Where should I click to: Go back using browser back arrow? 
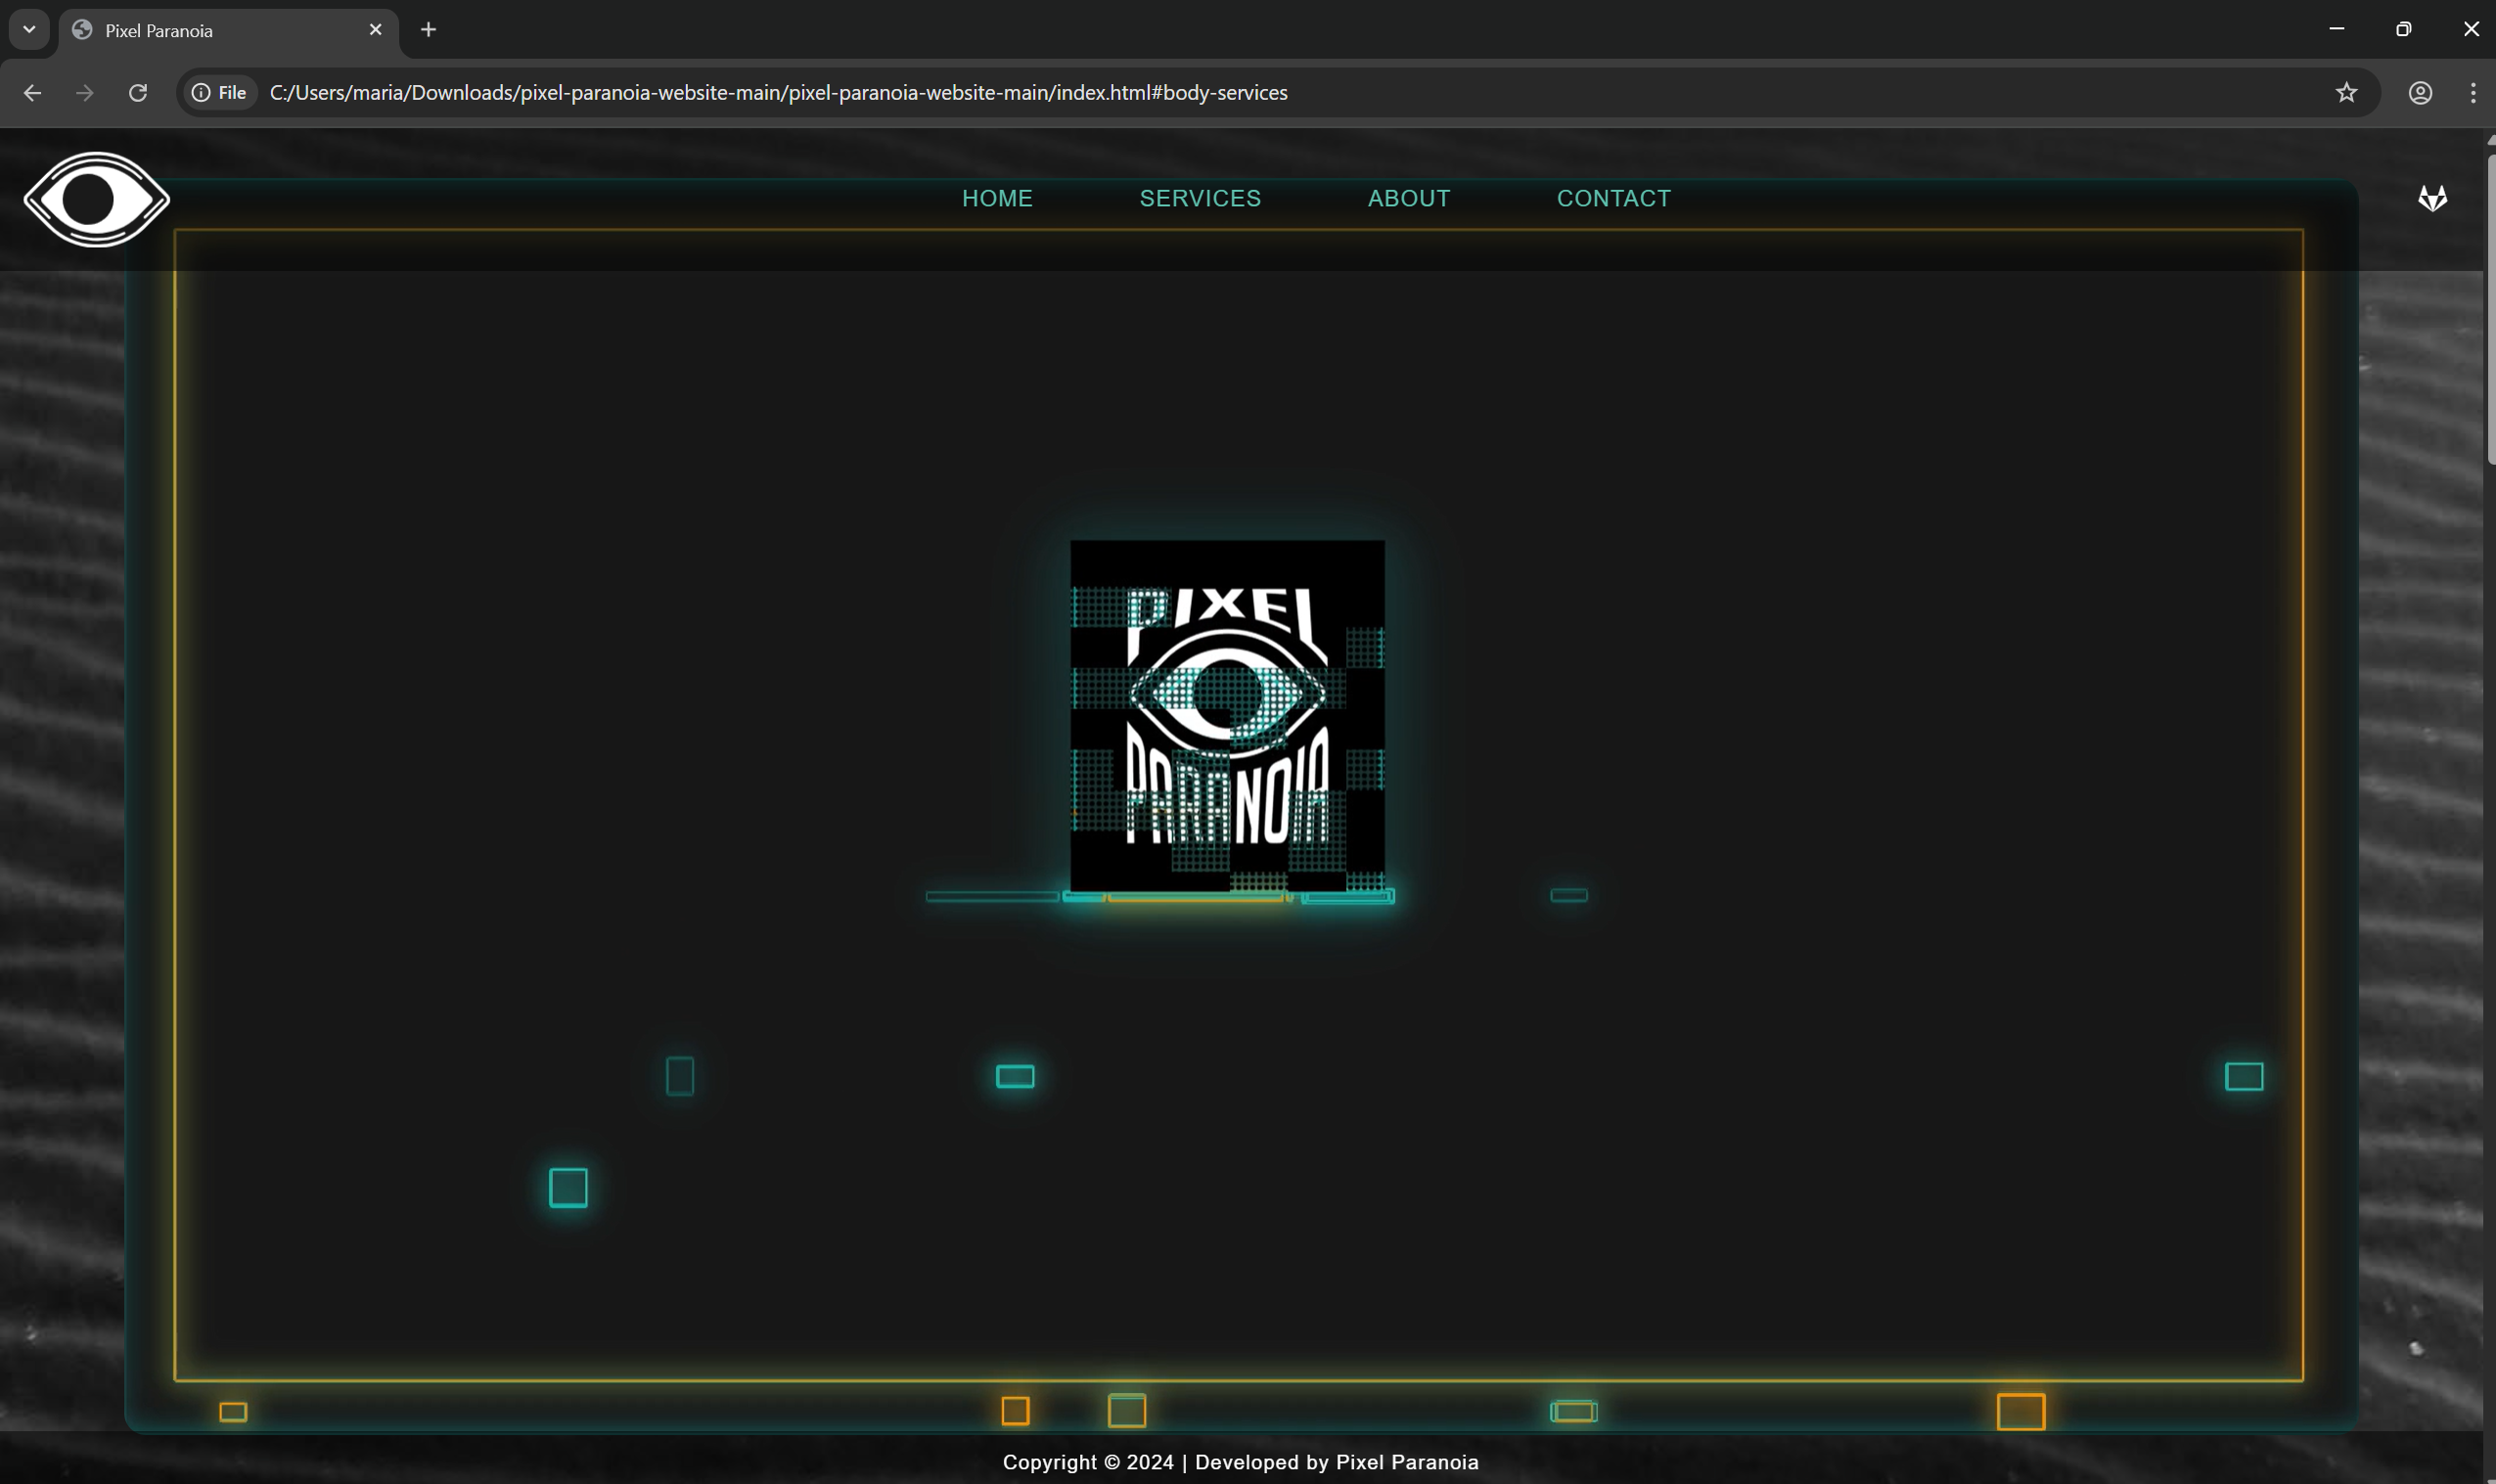[32, 92]
